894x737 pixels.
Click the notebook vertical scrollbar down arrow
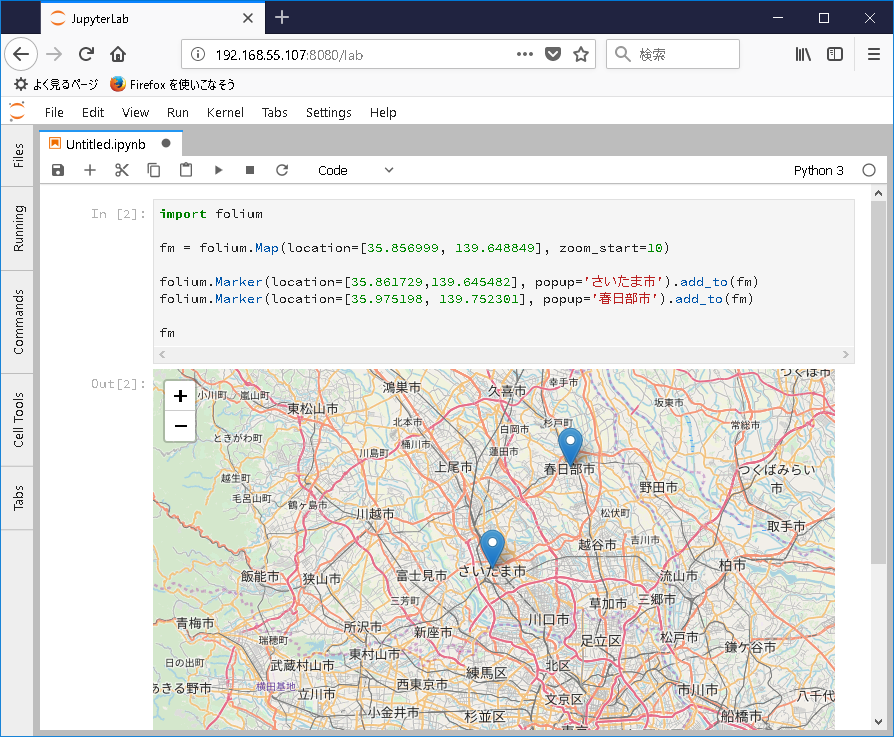point(879,722)
